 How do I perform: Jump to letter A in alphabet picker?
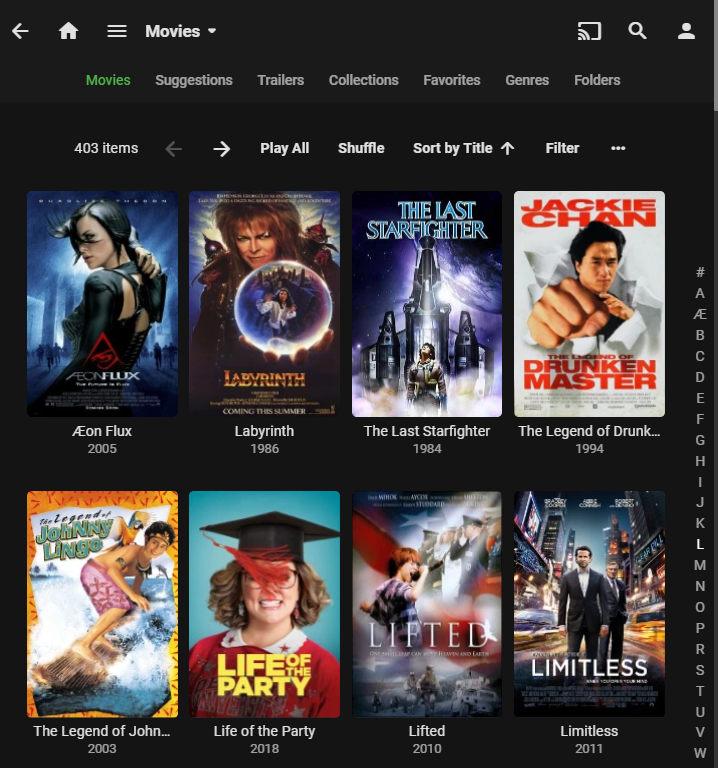(700, 293)
